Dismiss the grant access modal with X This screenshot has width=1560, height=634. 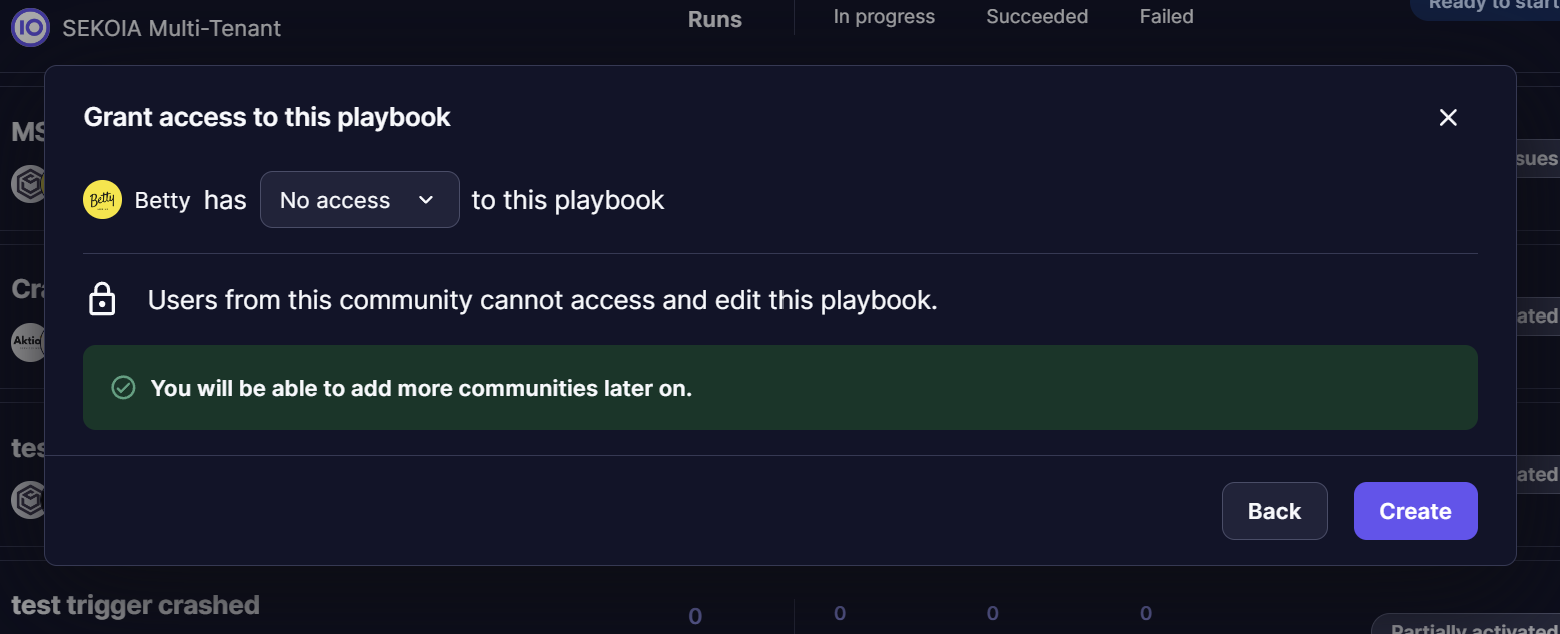click(x=1448, y=117)
